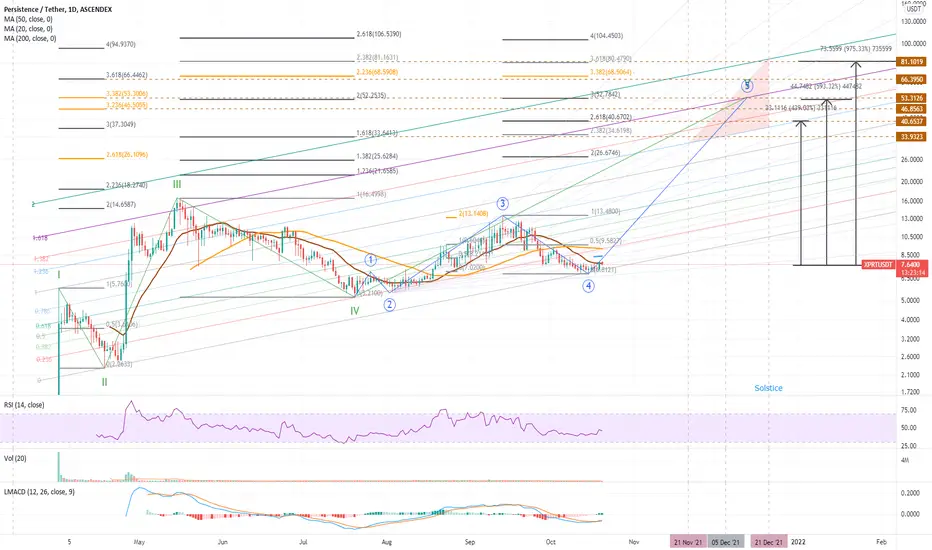This screenshot has width=932, height=550.
Task: Click the 2(14.6587) fib level label
Action: [121, 205]
